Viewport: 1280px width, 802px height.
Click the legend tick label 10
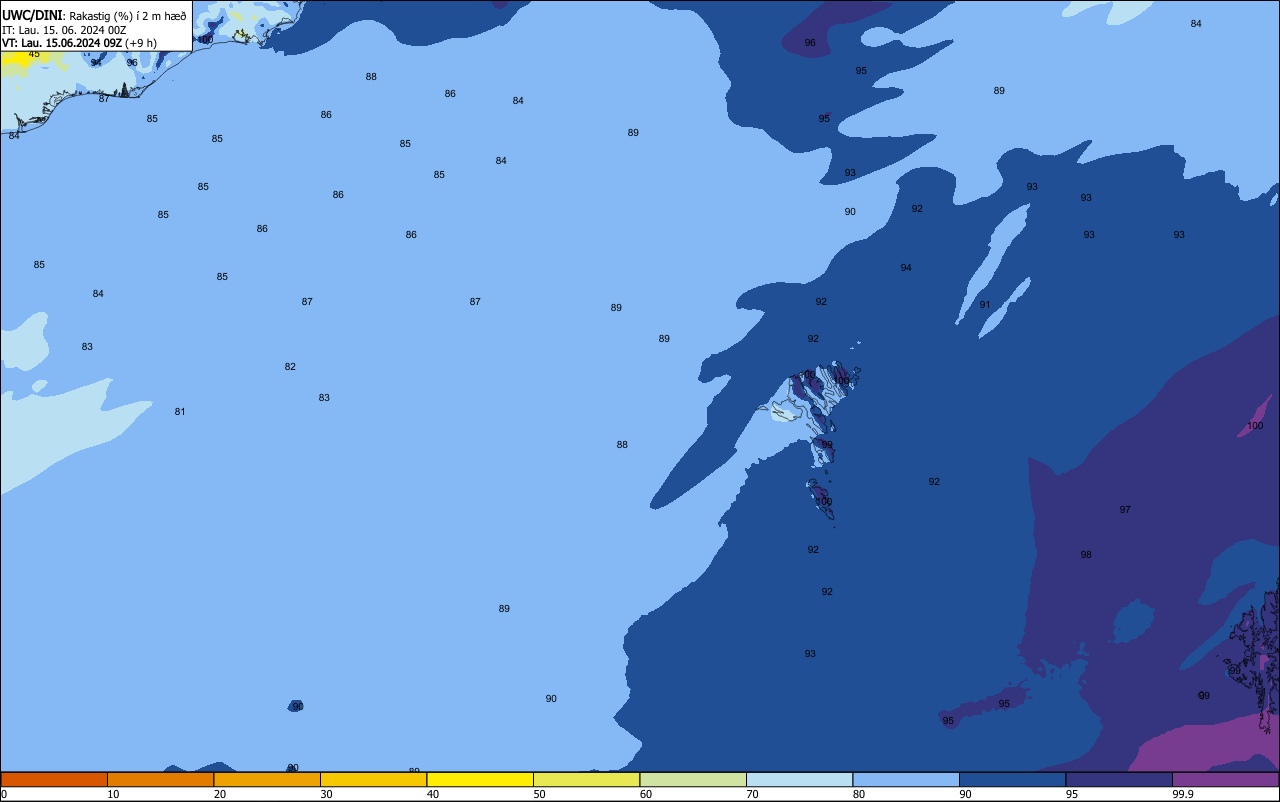click(114, 794)
